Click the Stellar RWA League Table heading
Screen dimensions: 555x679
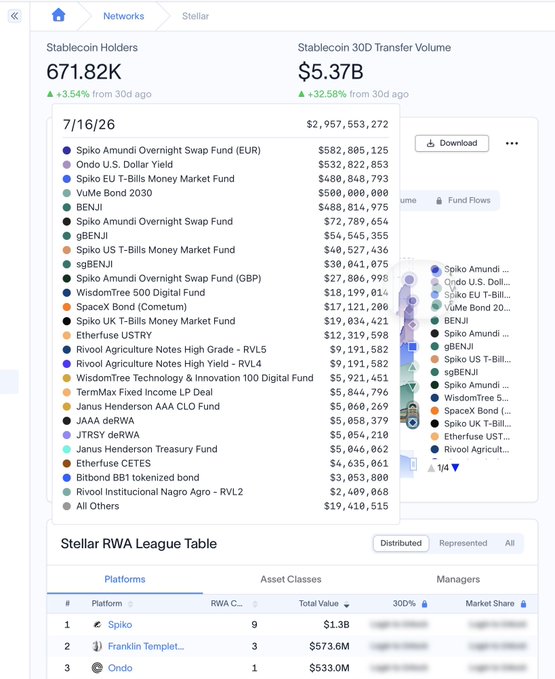139,544
